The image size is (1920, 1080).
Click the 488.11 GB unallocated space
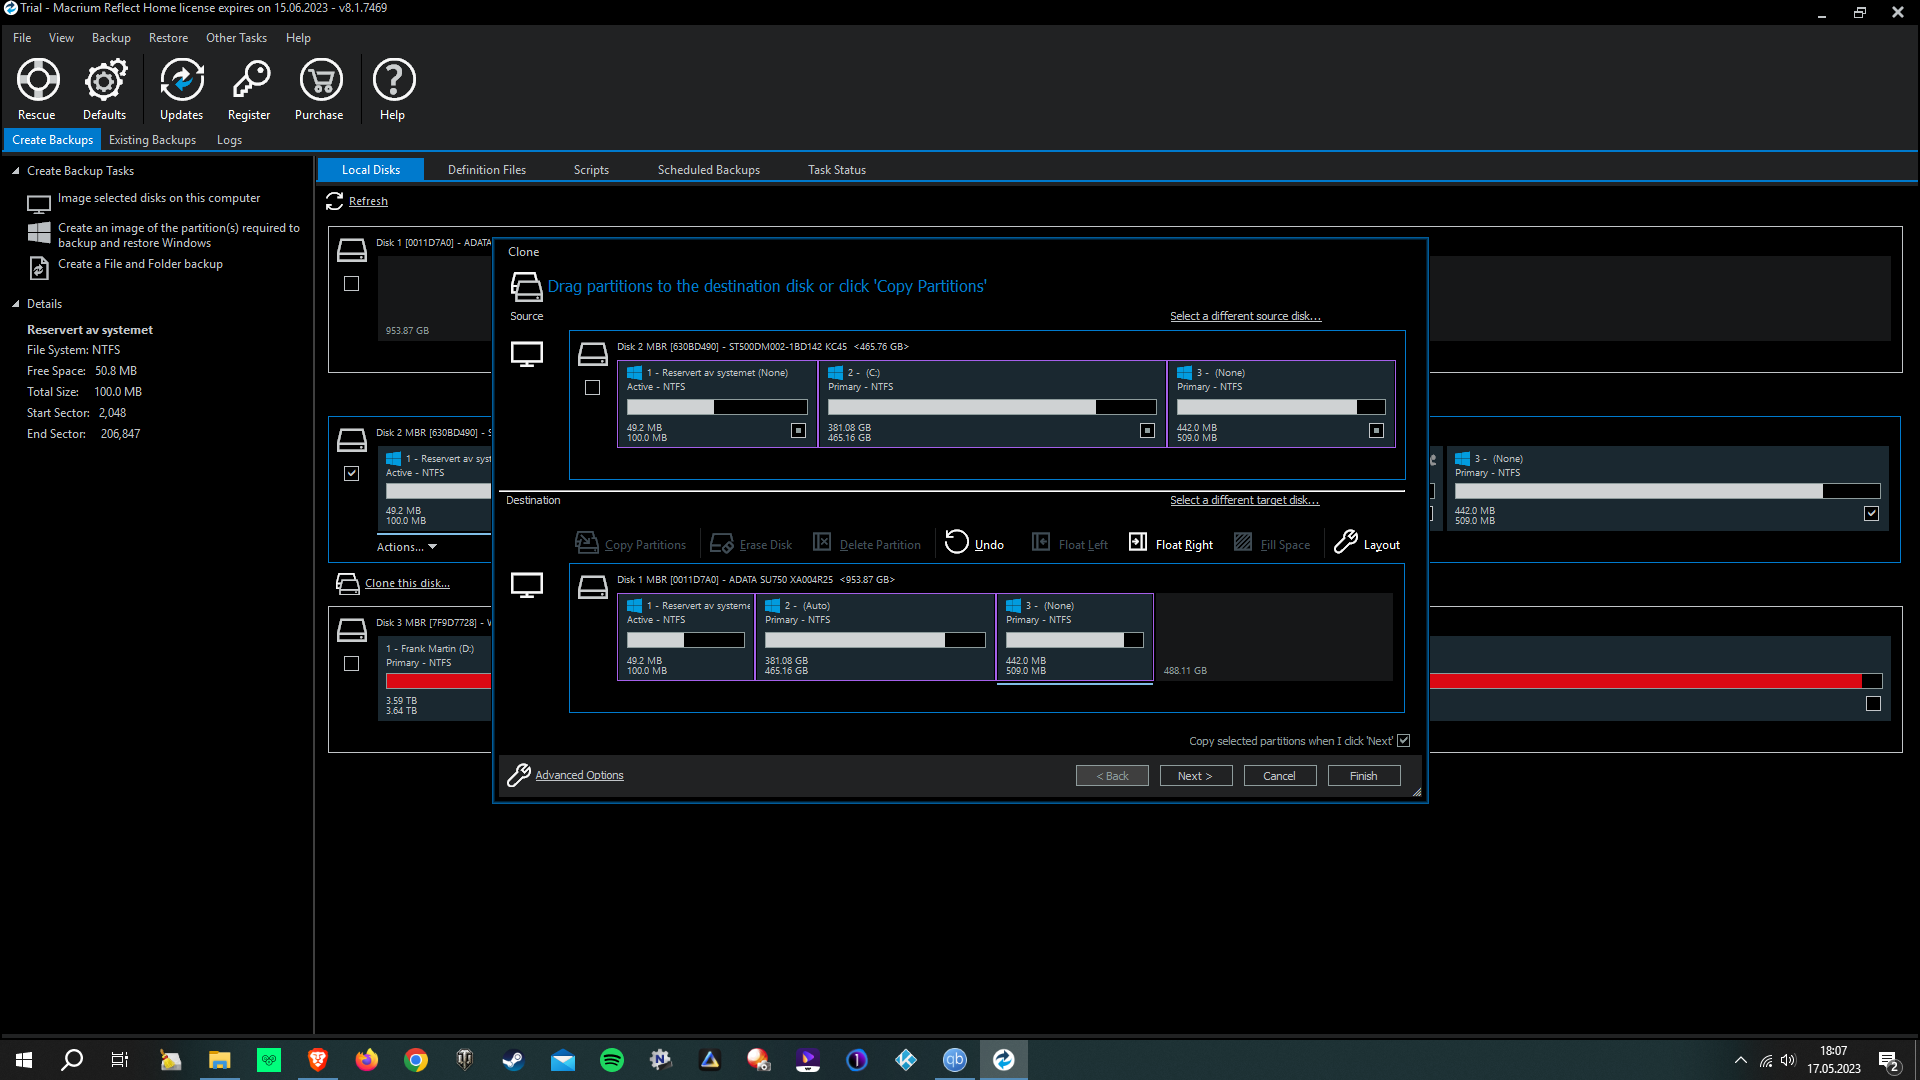point(1273,637)
